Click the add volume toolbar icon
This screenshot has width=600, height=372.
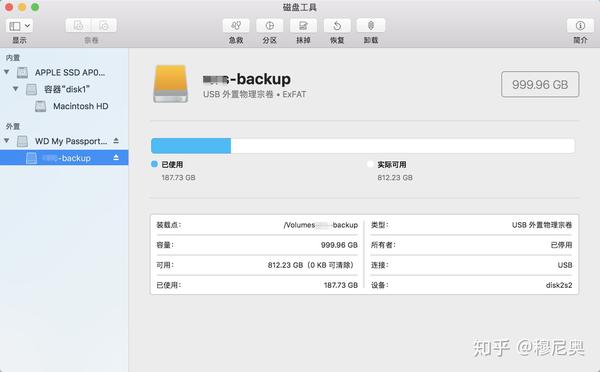(78, 26)
